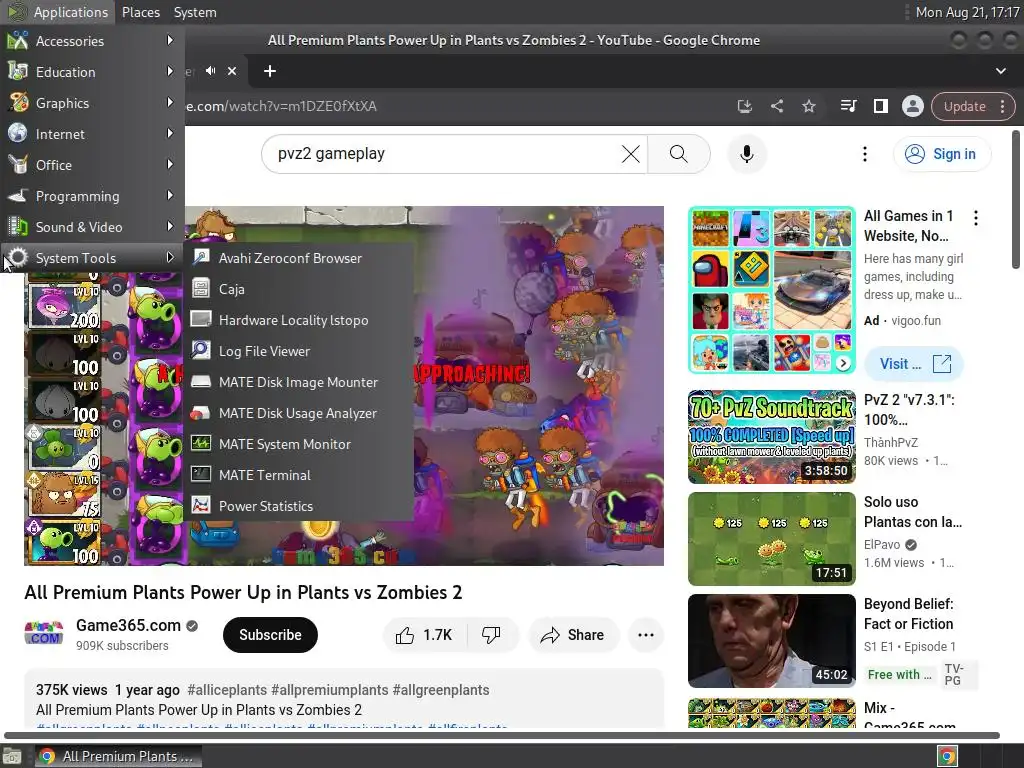
Task: Open MATE Terminal
Action: (299, 475)
